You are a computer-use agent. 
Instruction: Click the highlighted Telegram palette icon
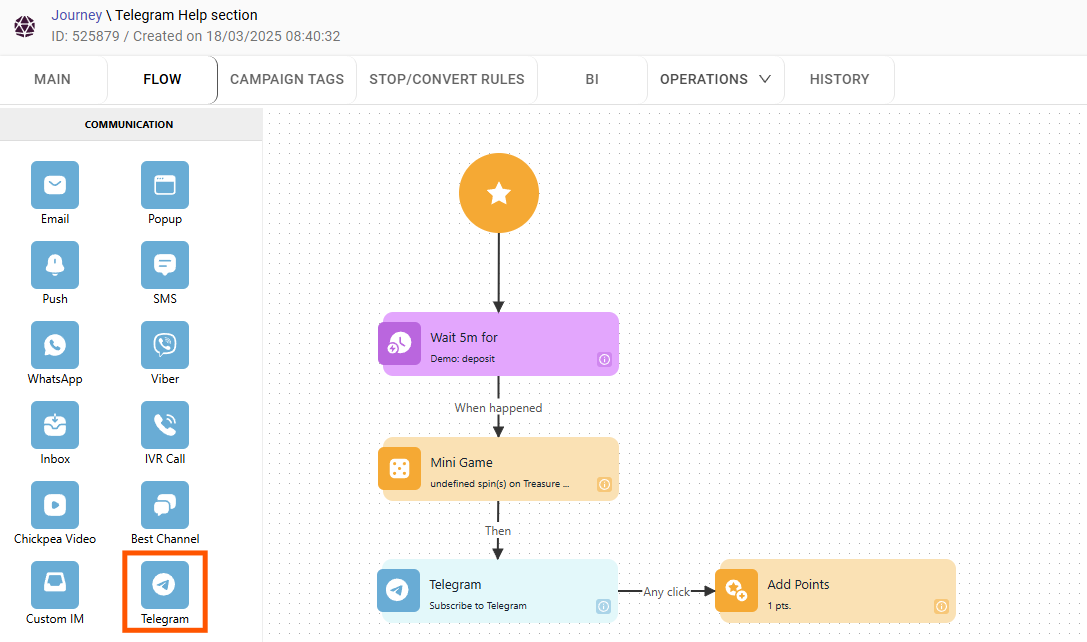pyautogui.click(x=165, y=585)
